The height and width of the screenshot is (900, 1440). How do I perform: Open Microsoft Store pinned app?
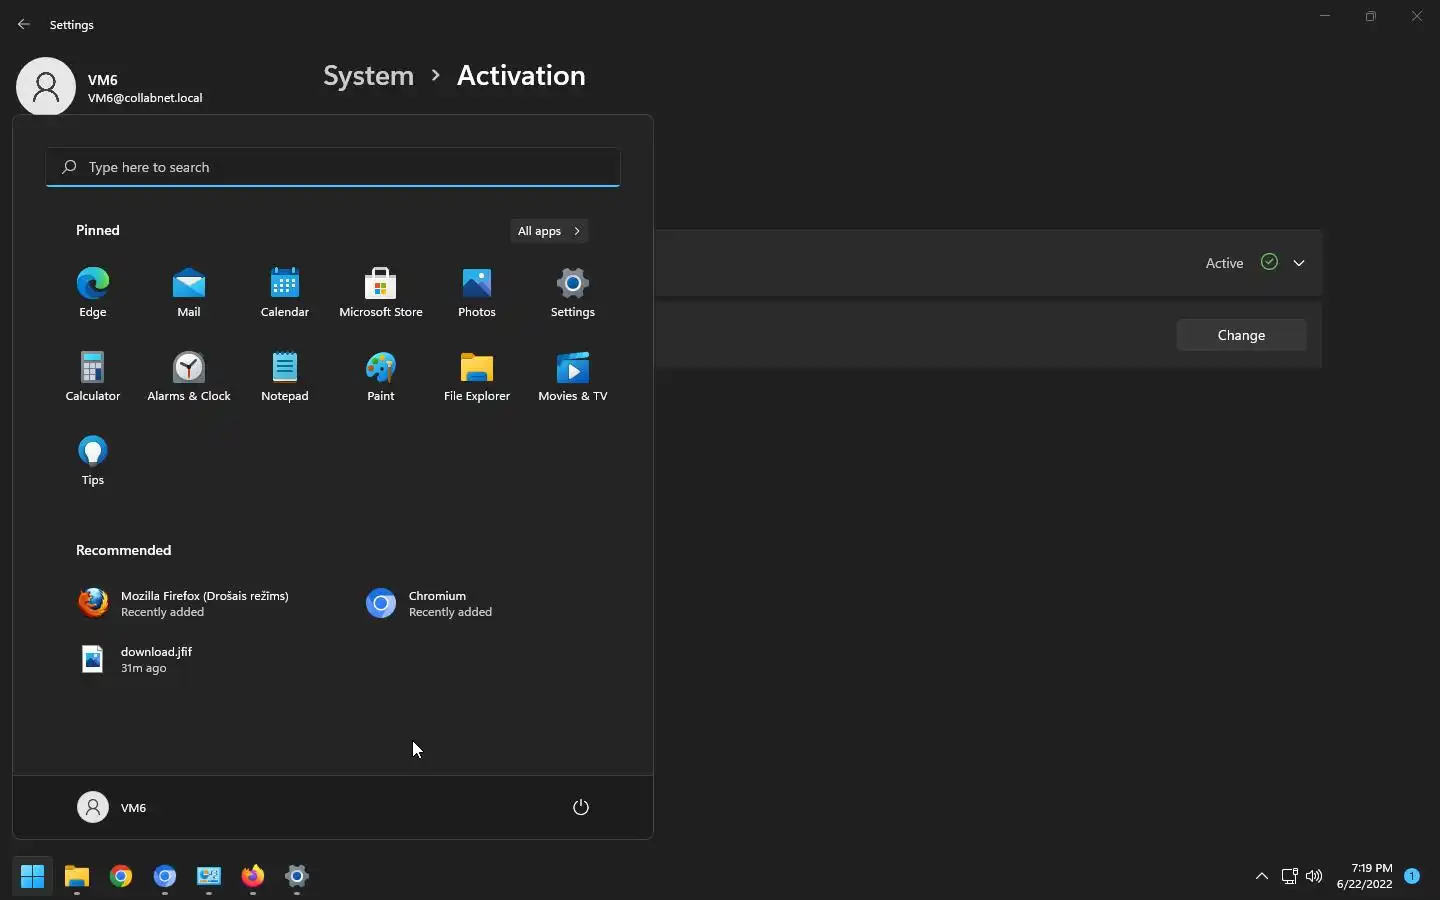(381, 292)
